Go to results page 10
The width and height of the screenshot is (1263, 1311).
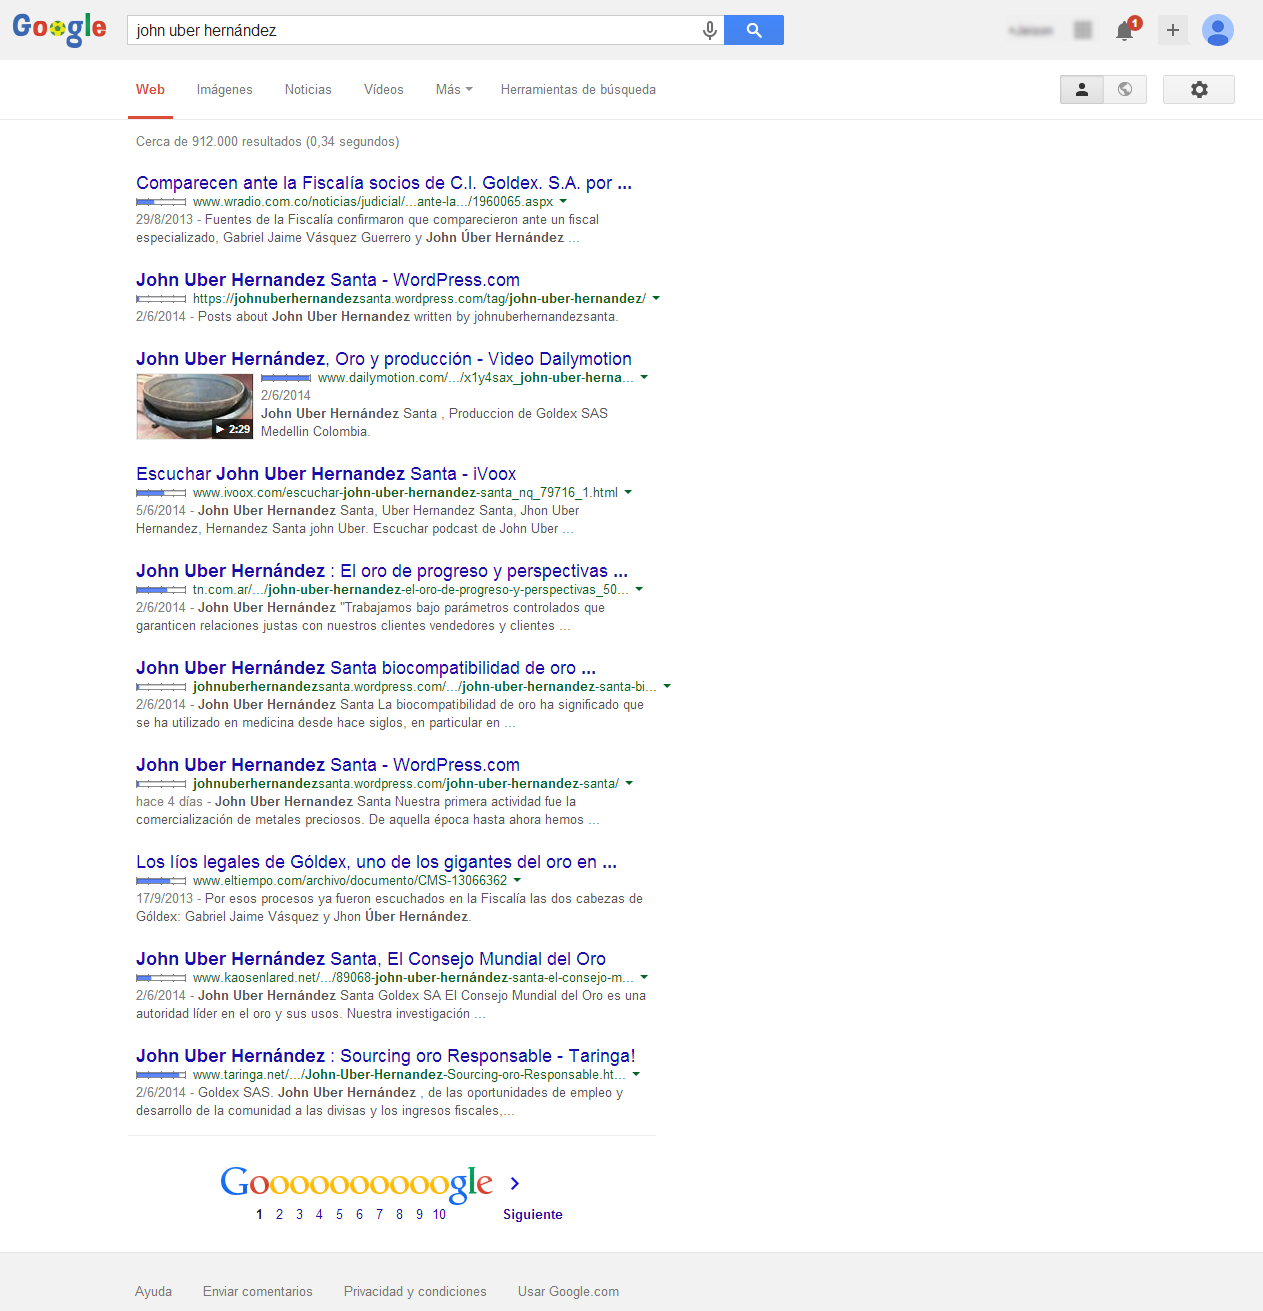point(439,1214)
